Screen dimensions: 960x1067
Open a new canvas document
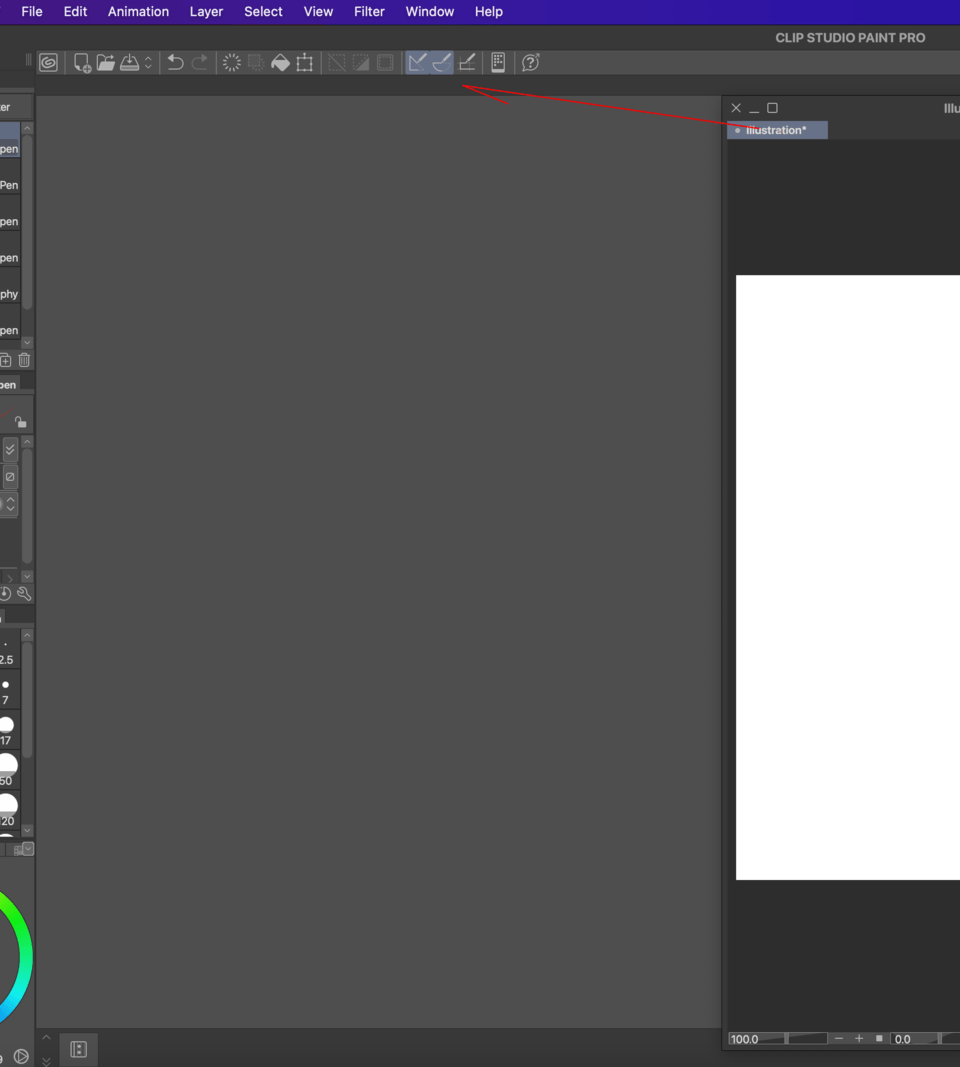coord(80,62)
